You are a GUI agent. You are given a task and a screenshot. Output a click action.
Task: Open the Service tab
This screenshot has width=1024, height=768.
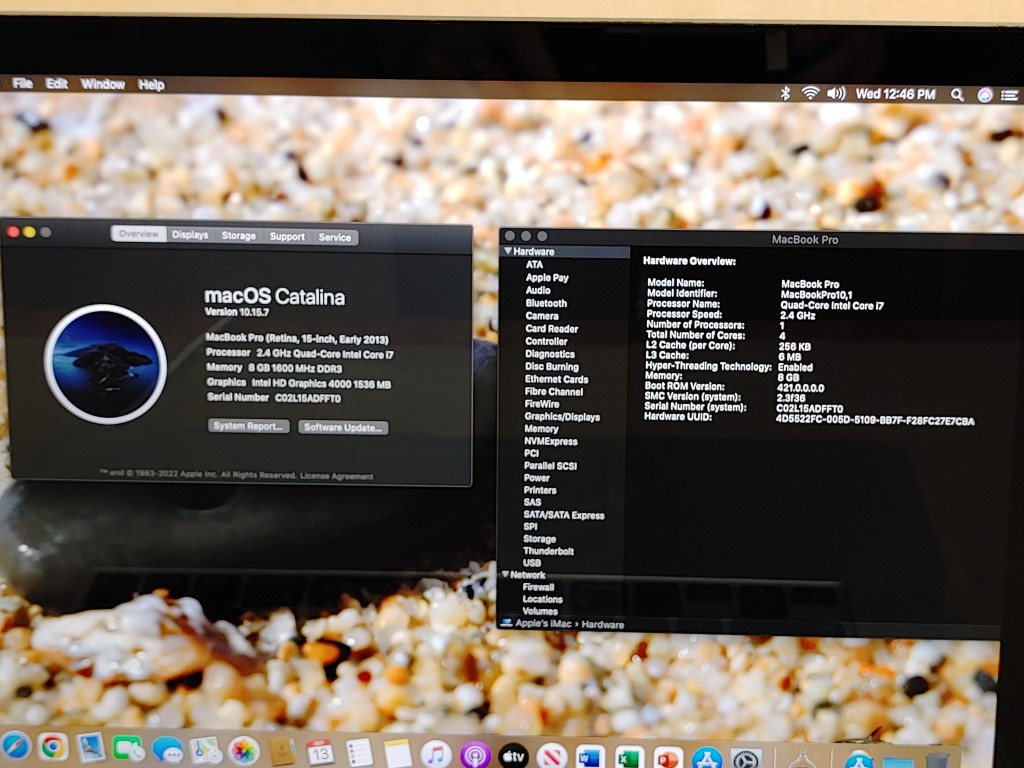click(x=335, y=238)
